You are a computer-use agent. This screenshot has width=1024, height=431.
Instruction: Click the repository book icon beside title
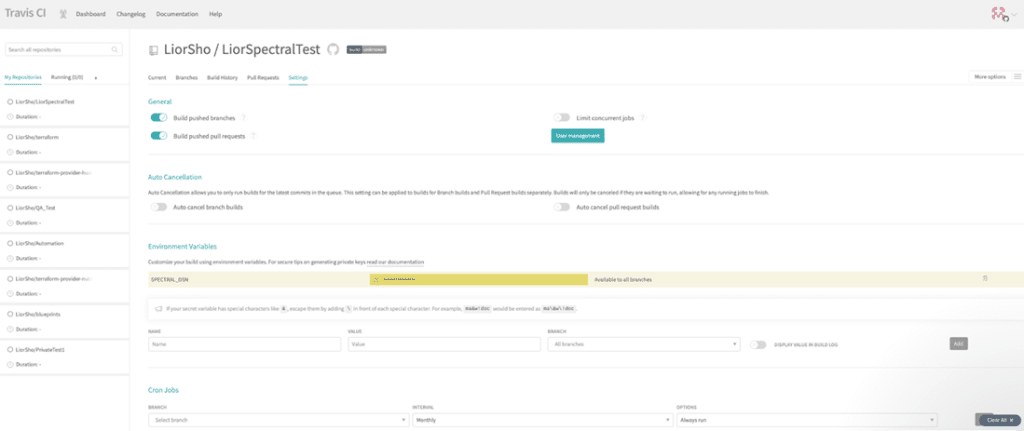tap(153, 50)
